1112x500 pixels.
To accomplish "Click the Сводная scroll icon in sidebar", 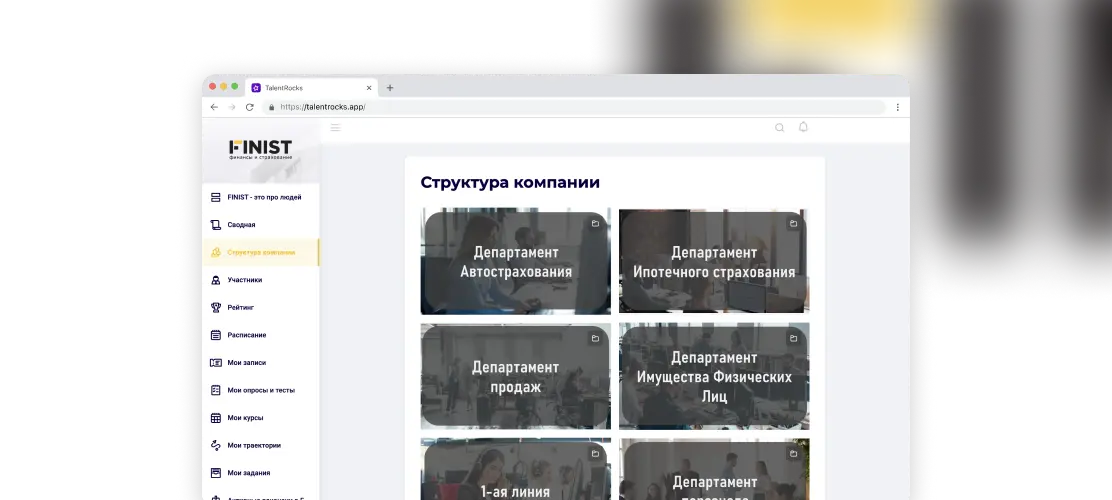I will coord(216,225).
